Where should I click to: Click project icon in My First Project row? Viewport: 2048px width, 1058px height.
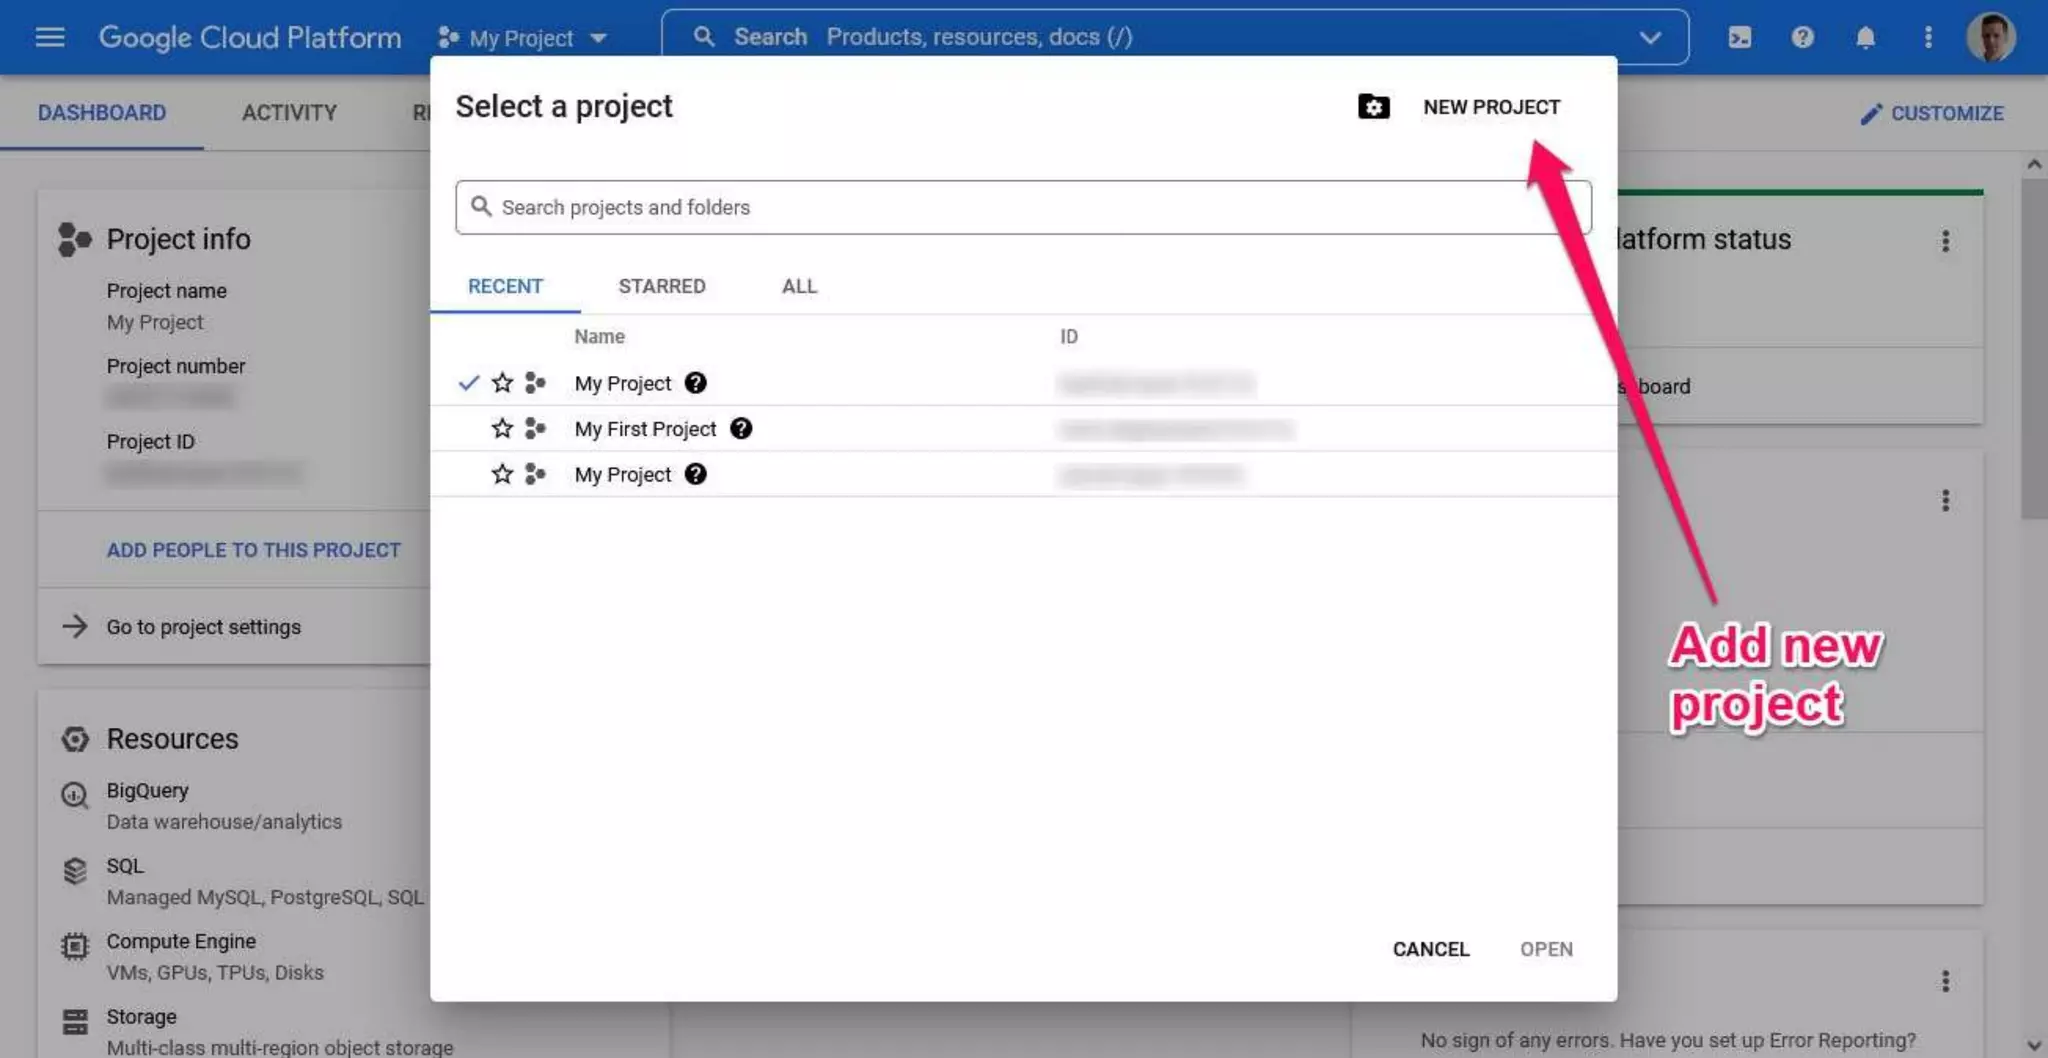(x=535, y=428)
